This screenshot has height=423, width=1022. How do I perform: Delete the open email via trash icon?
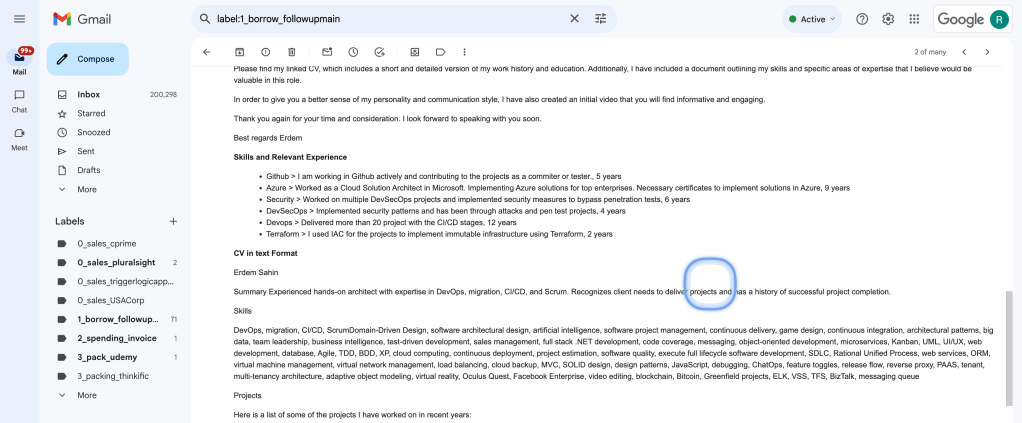(x=291, y=52)
